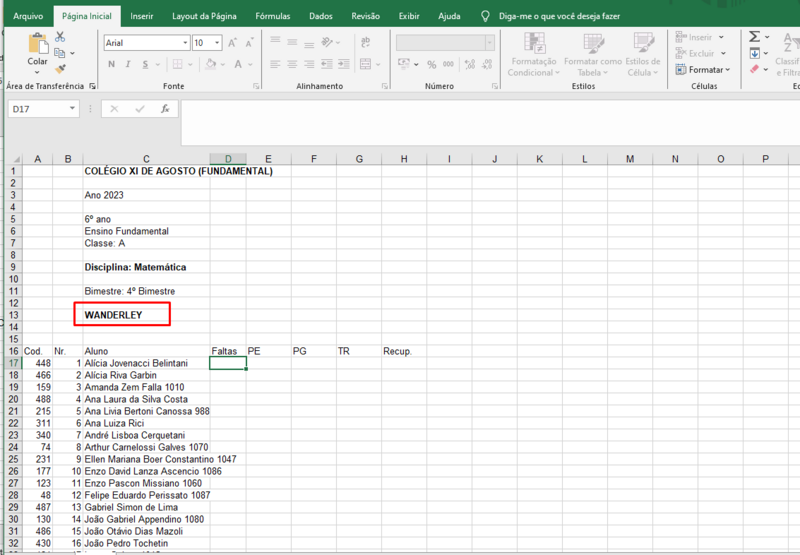Click the Diga-me lightbulb icon
This screenshot has width=800, height=555.
(x=485, y=16)
